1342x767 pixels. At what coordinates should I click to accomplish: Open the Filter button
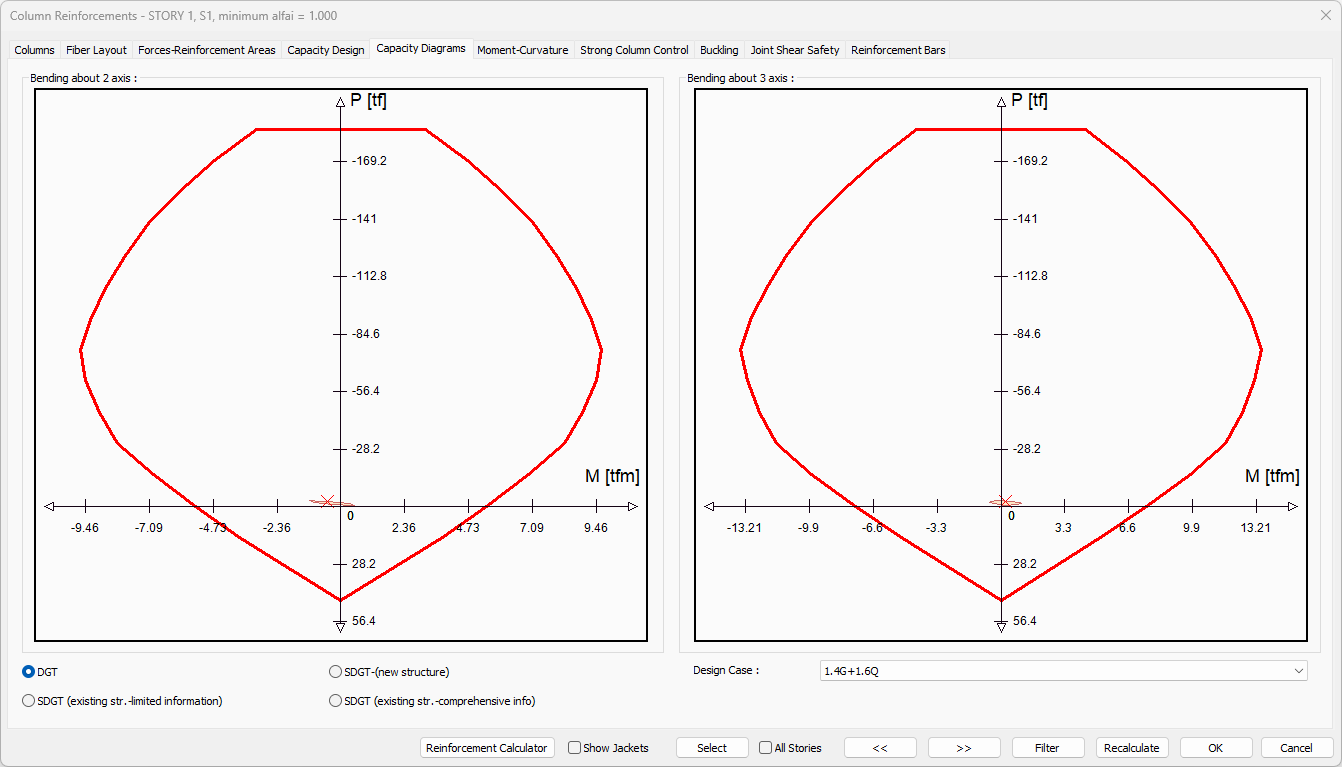1047,748
